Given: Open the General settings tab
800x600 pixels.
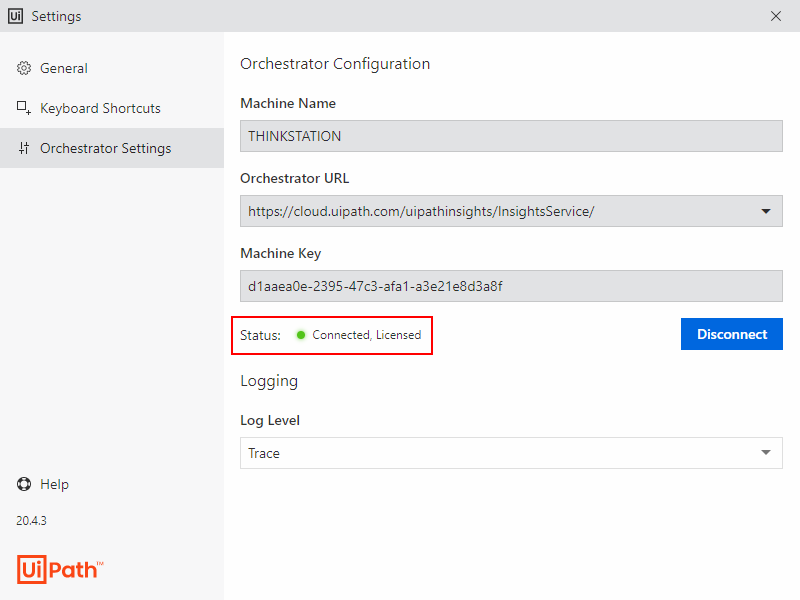Looking at the screenshot, I should (112, 68).
